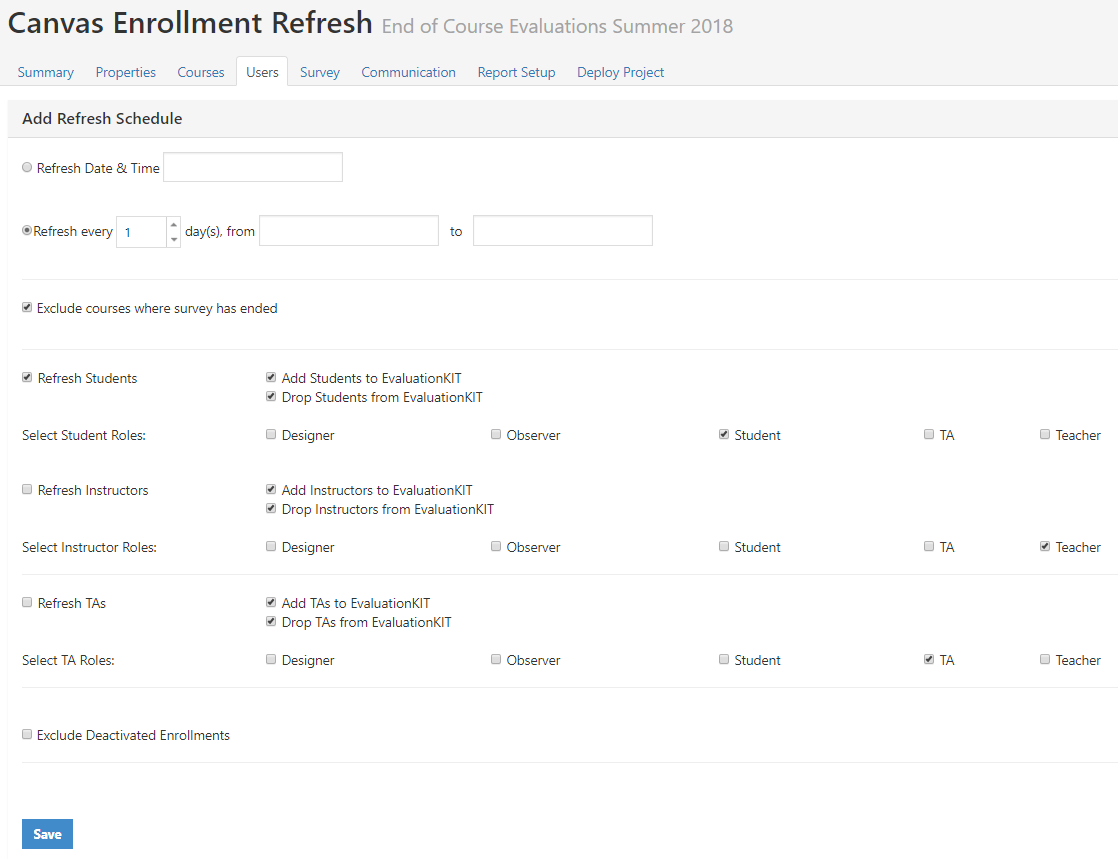This screenshot has height=859, width=1118.
Task: Uncheck Drop Students from EvaluationKIT
Action: [x=271, y=396]
